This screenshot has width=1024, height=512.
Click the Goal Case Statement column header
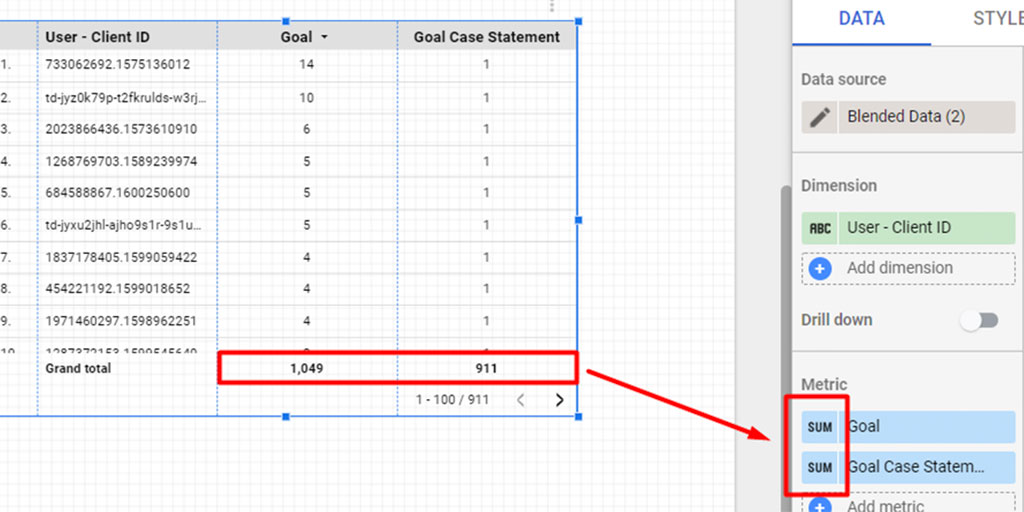(487, 37)
